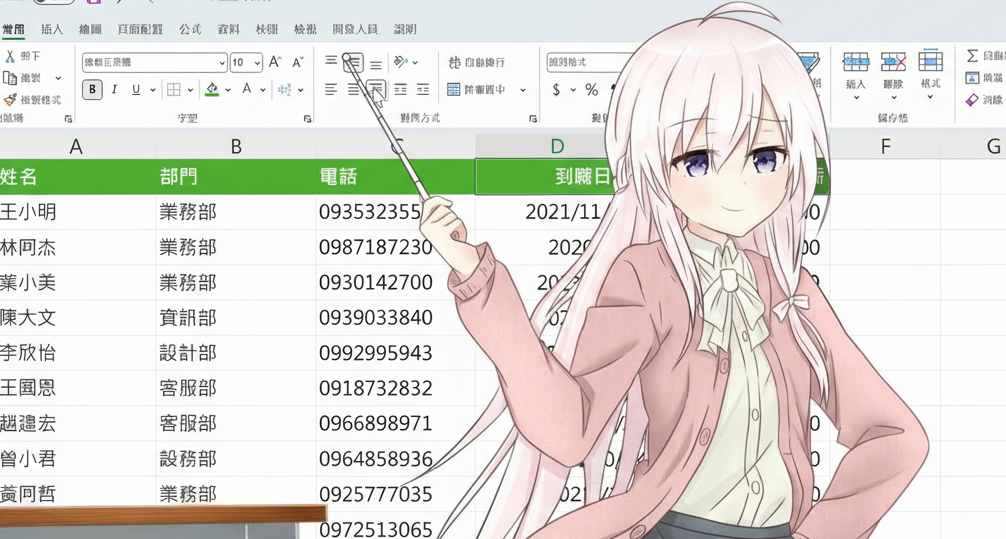
Task: Open Merge and Center dropdown arrow
Action: 523,90
